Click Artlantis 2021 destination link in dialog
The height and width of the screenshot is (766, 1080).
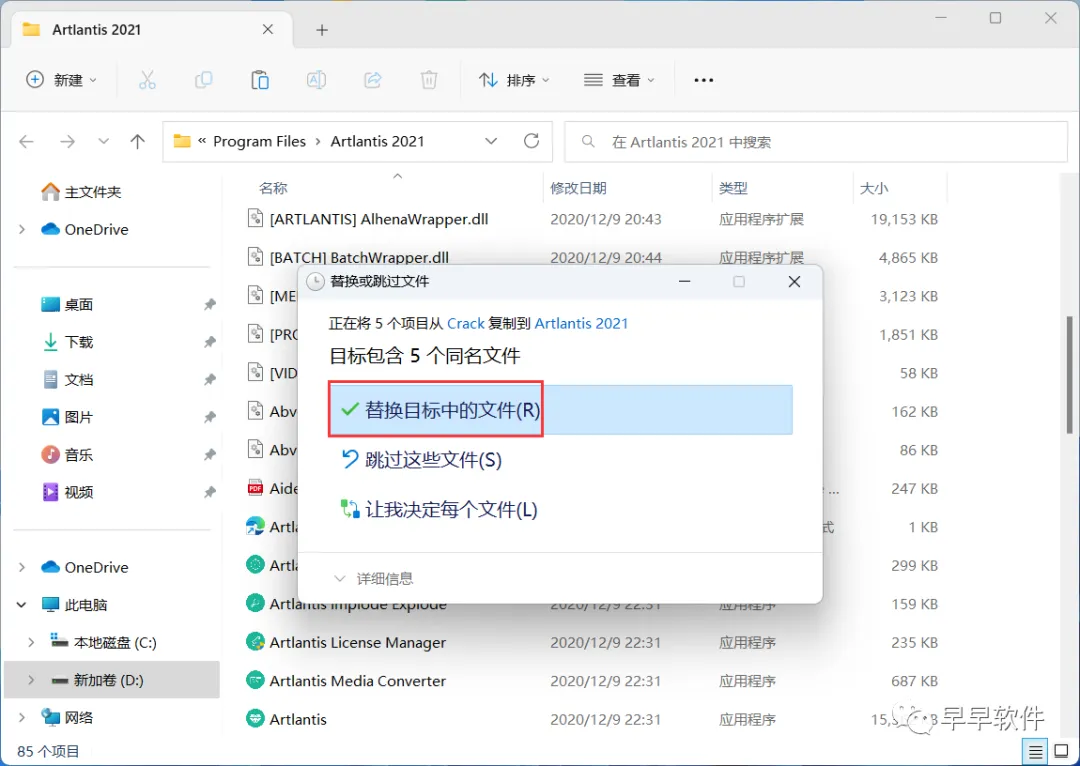point(581,323)
